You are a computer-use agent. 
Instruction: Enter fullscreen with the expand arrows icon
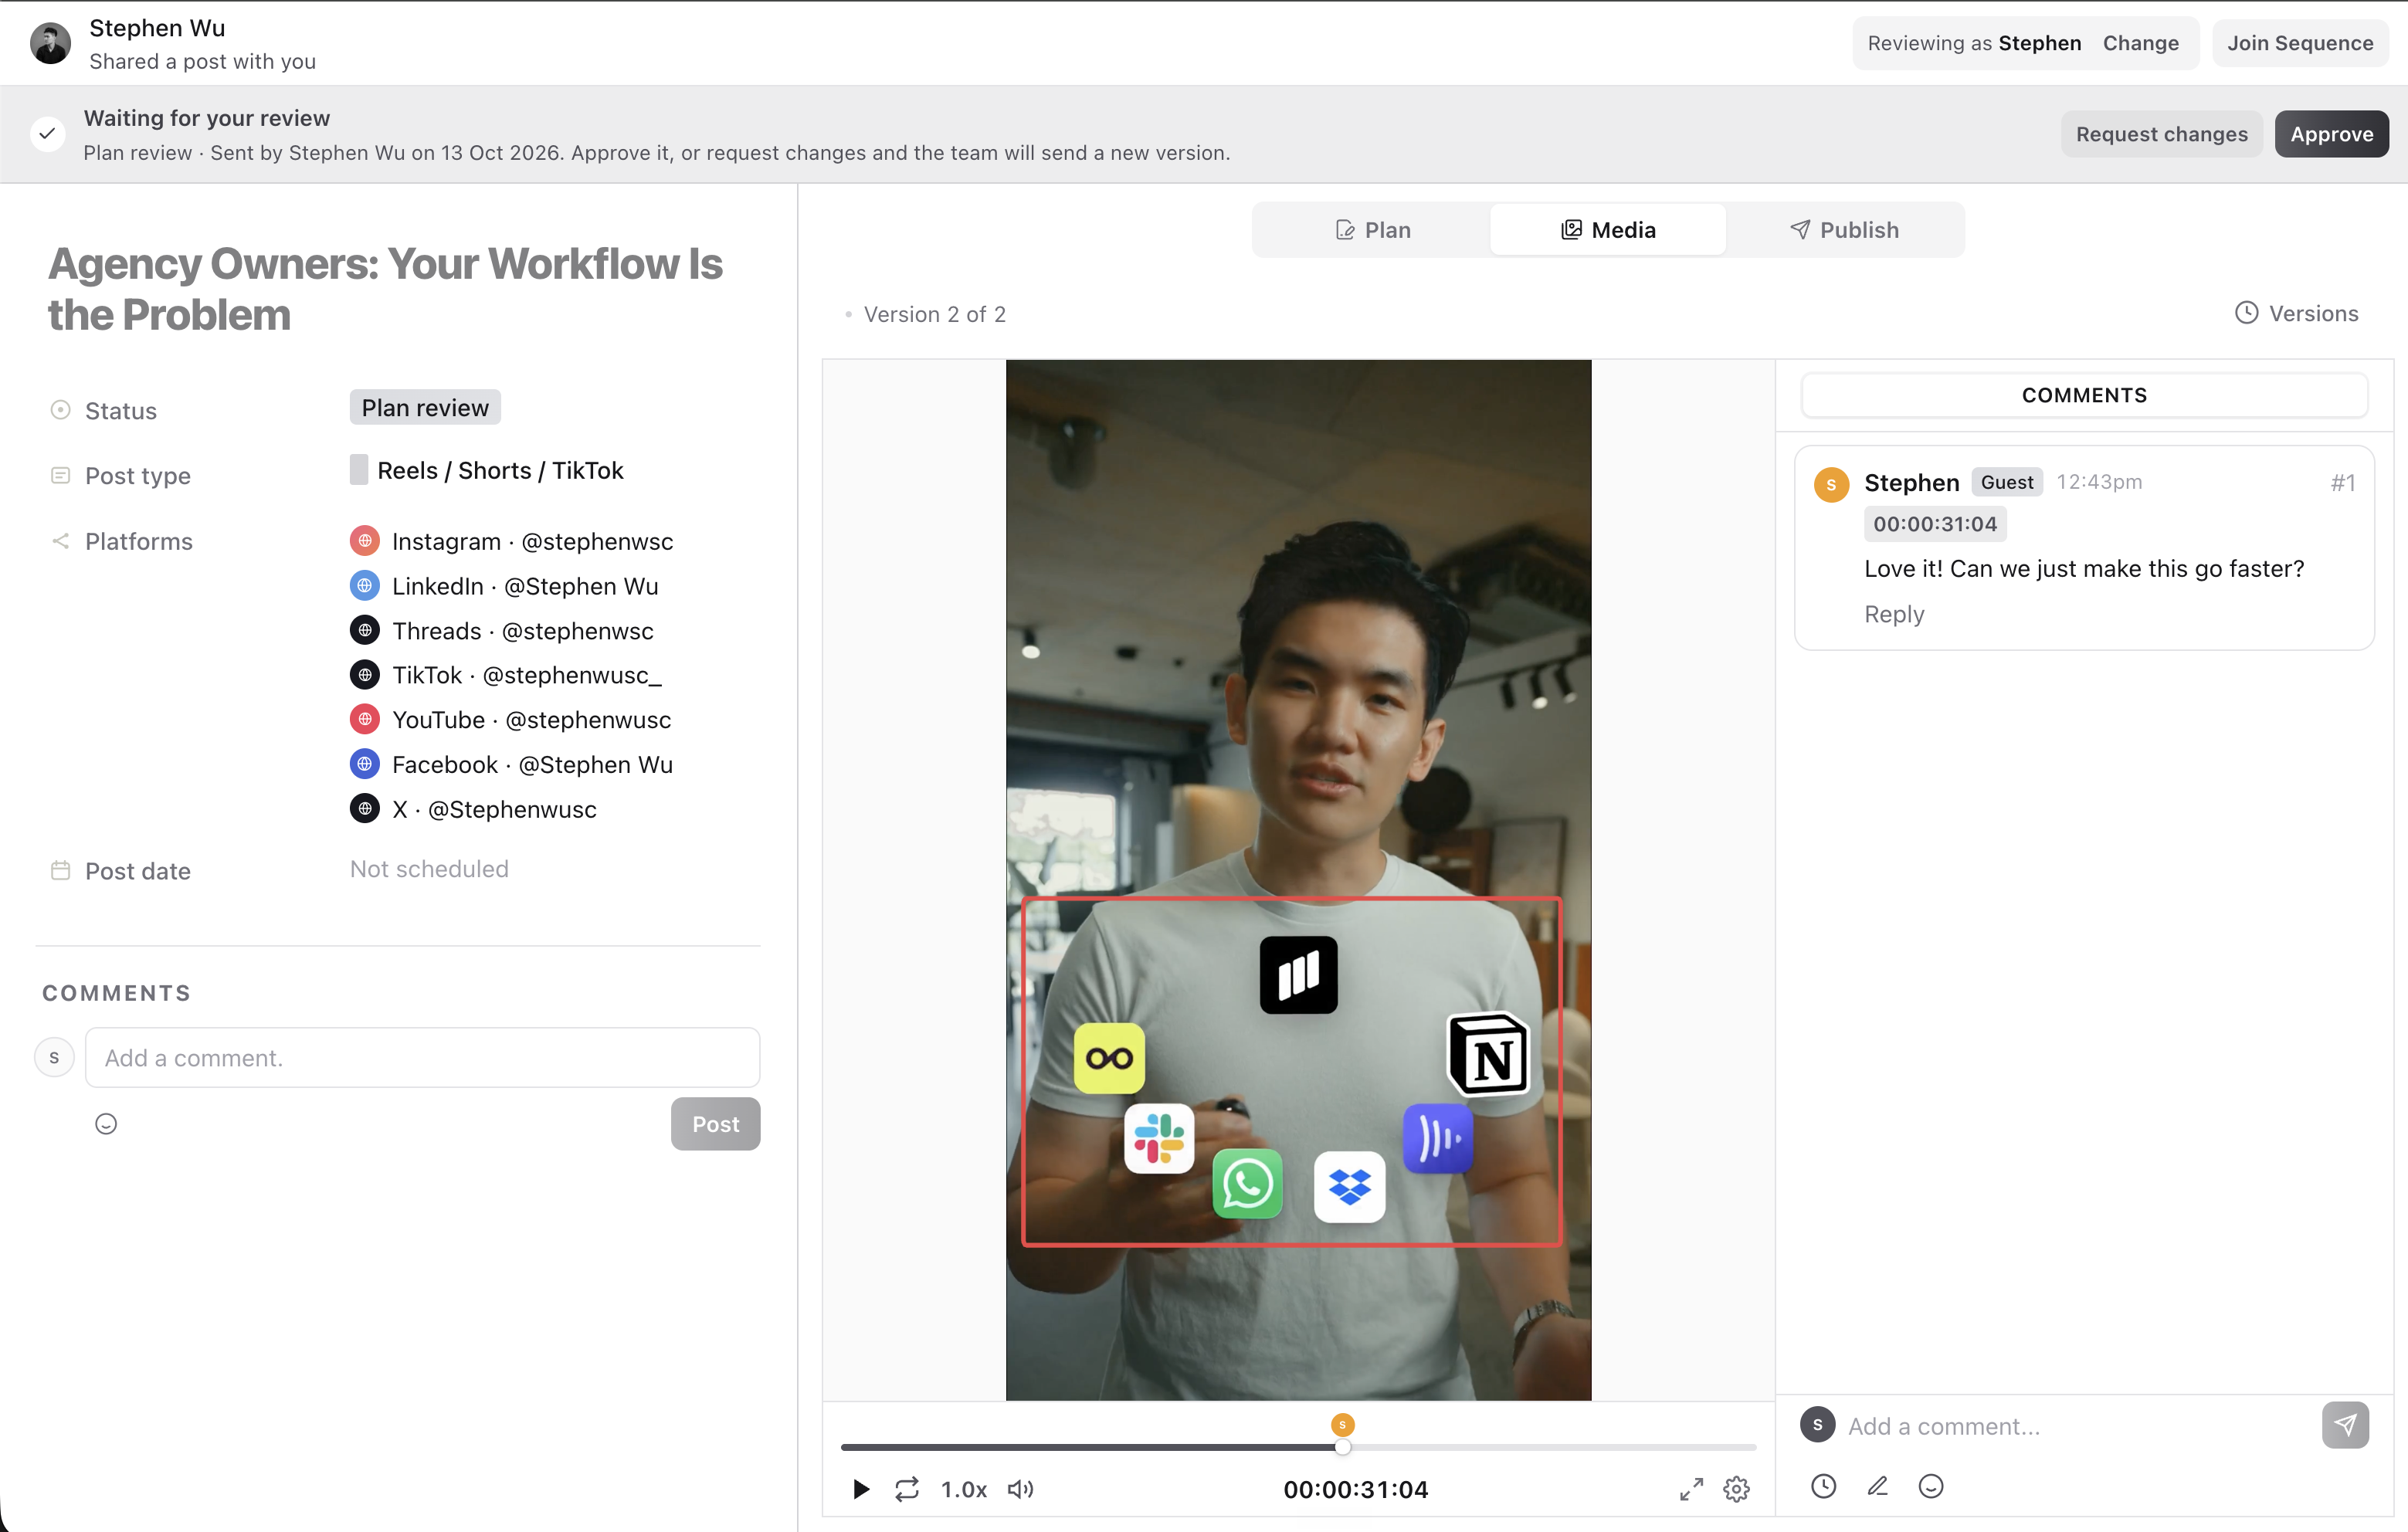pyautogui.click(x=1691, y=1489)
